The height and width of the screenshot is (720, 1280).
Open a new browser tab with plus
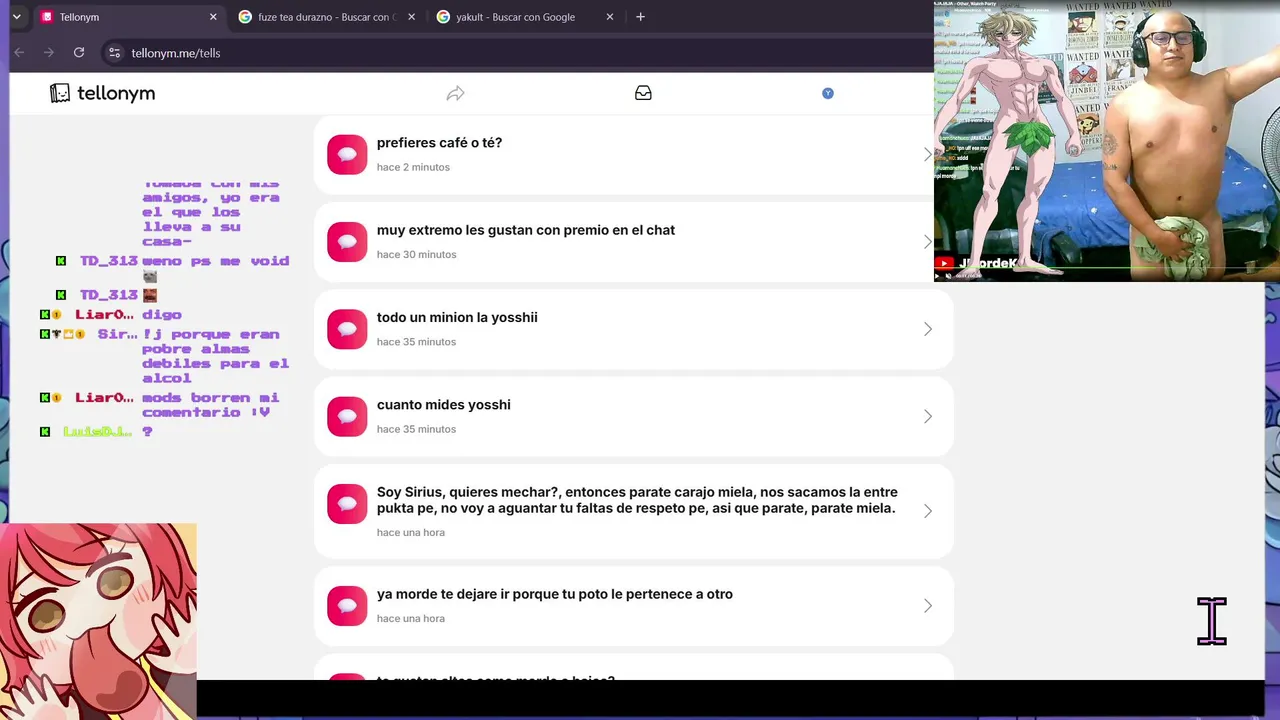click(640, 17)
